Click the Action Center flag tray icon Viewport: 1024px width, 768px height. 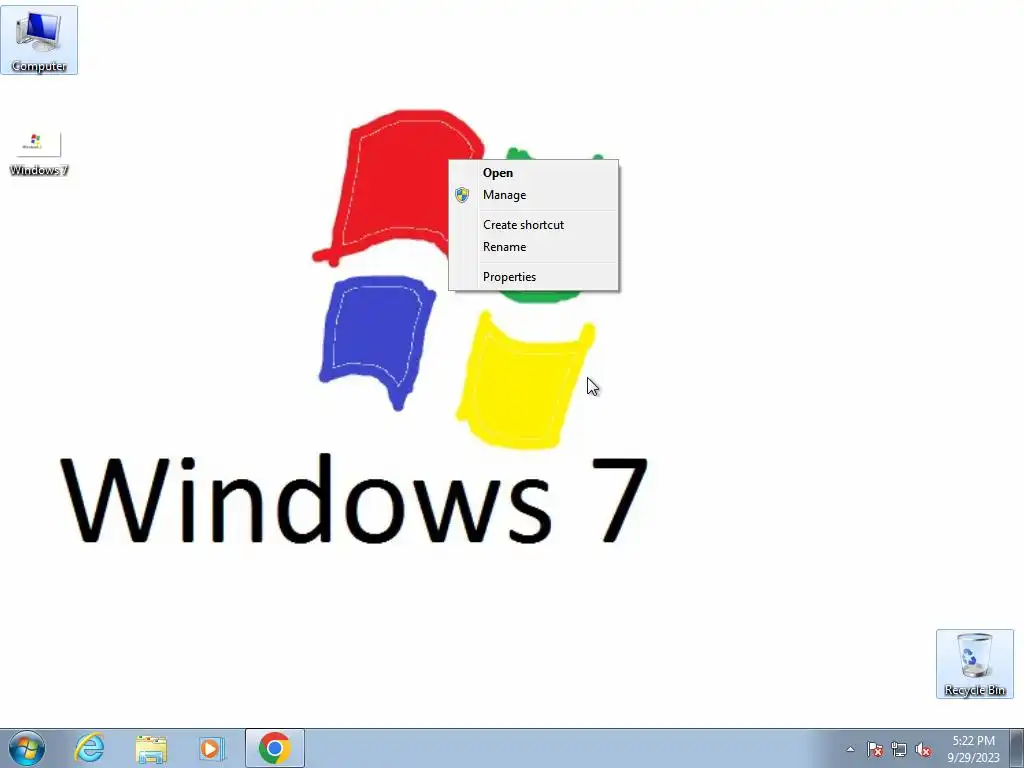tap(875, 749)
